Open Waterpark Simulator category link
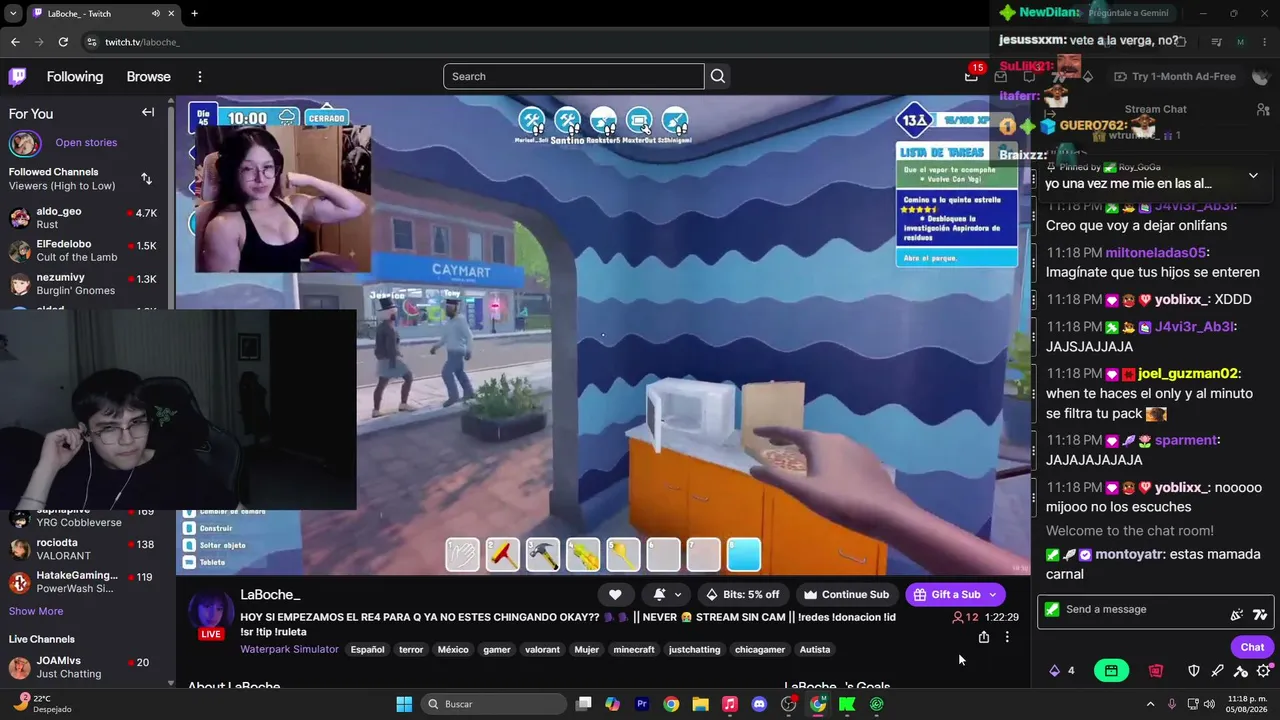The image size is (1280, 720). pos(289,649)
